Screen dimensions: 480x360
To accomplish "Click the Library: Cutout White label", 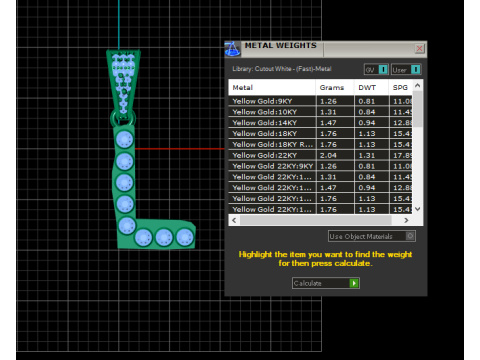I will [x=282, y=69].
